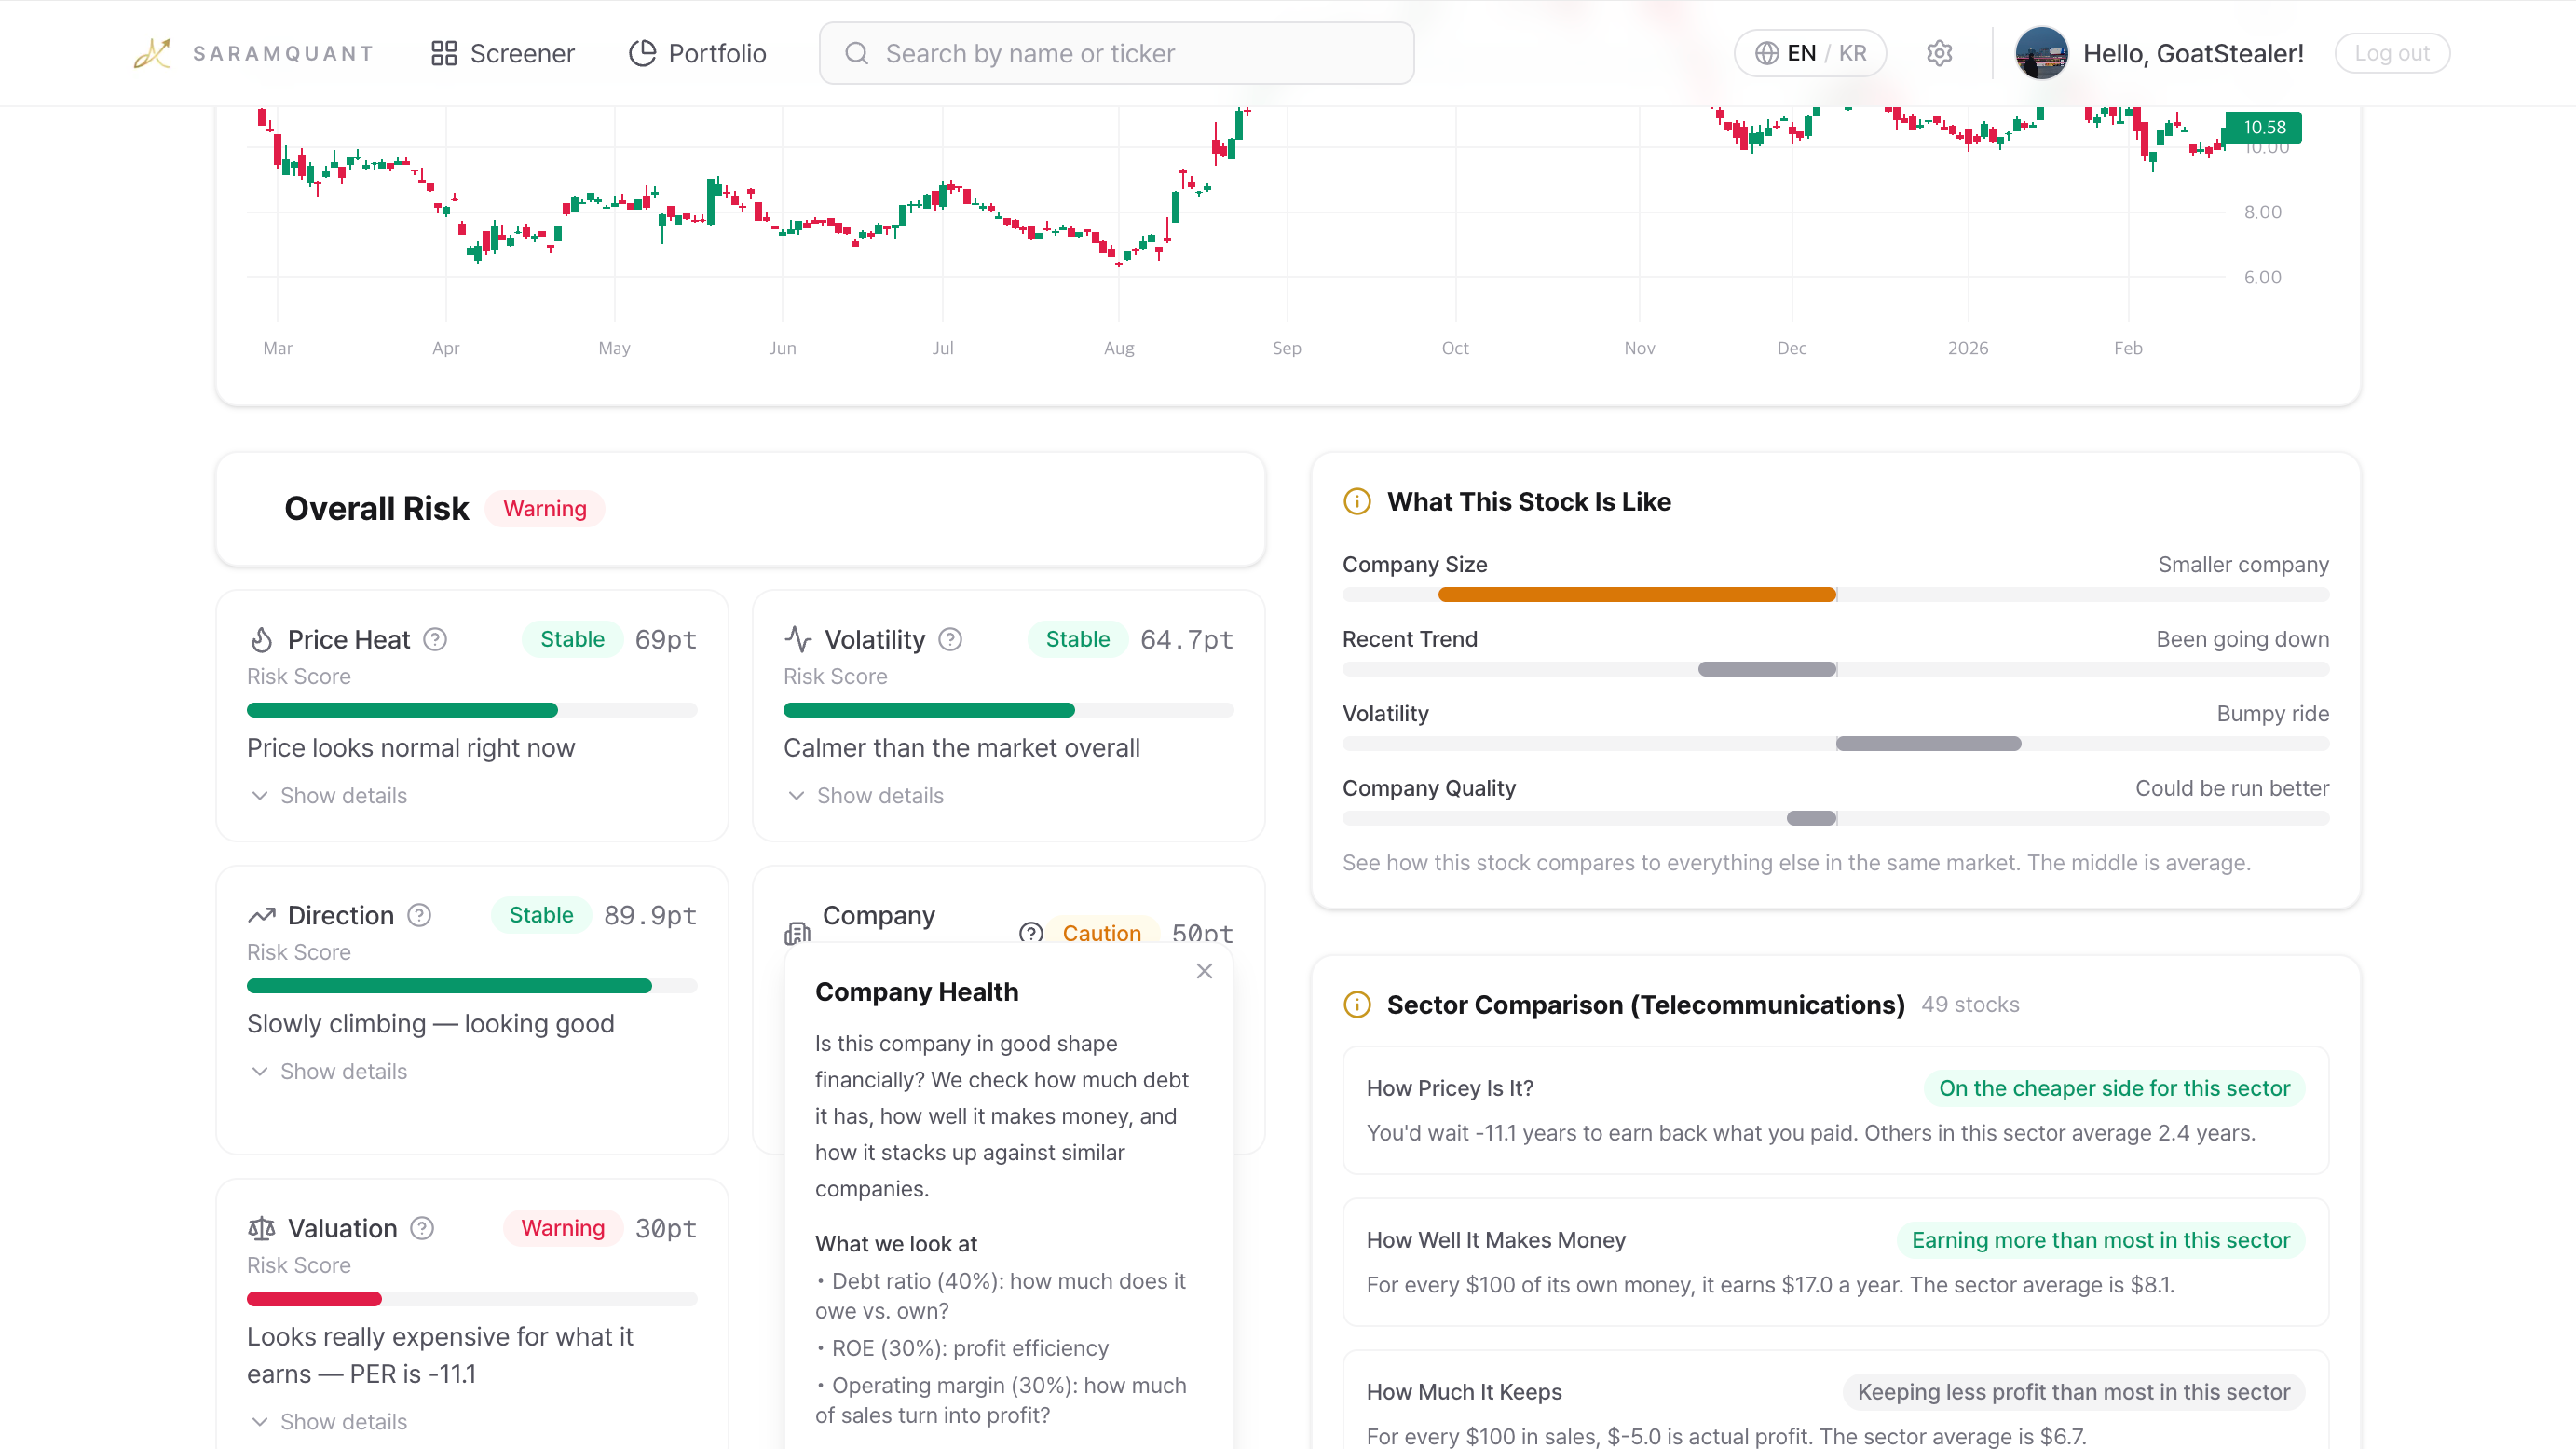
Task: Expand Show details under Volatility
Action: pyautogui.click(x=879, y=795)
